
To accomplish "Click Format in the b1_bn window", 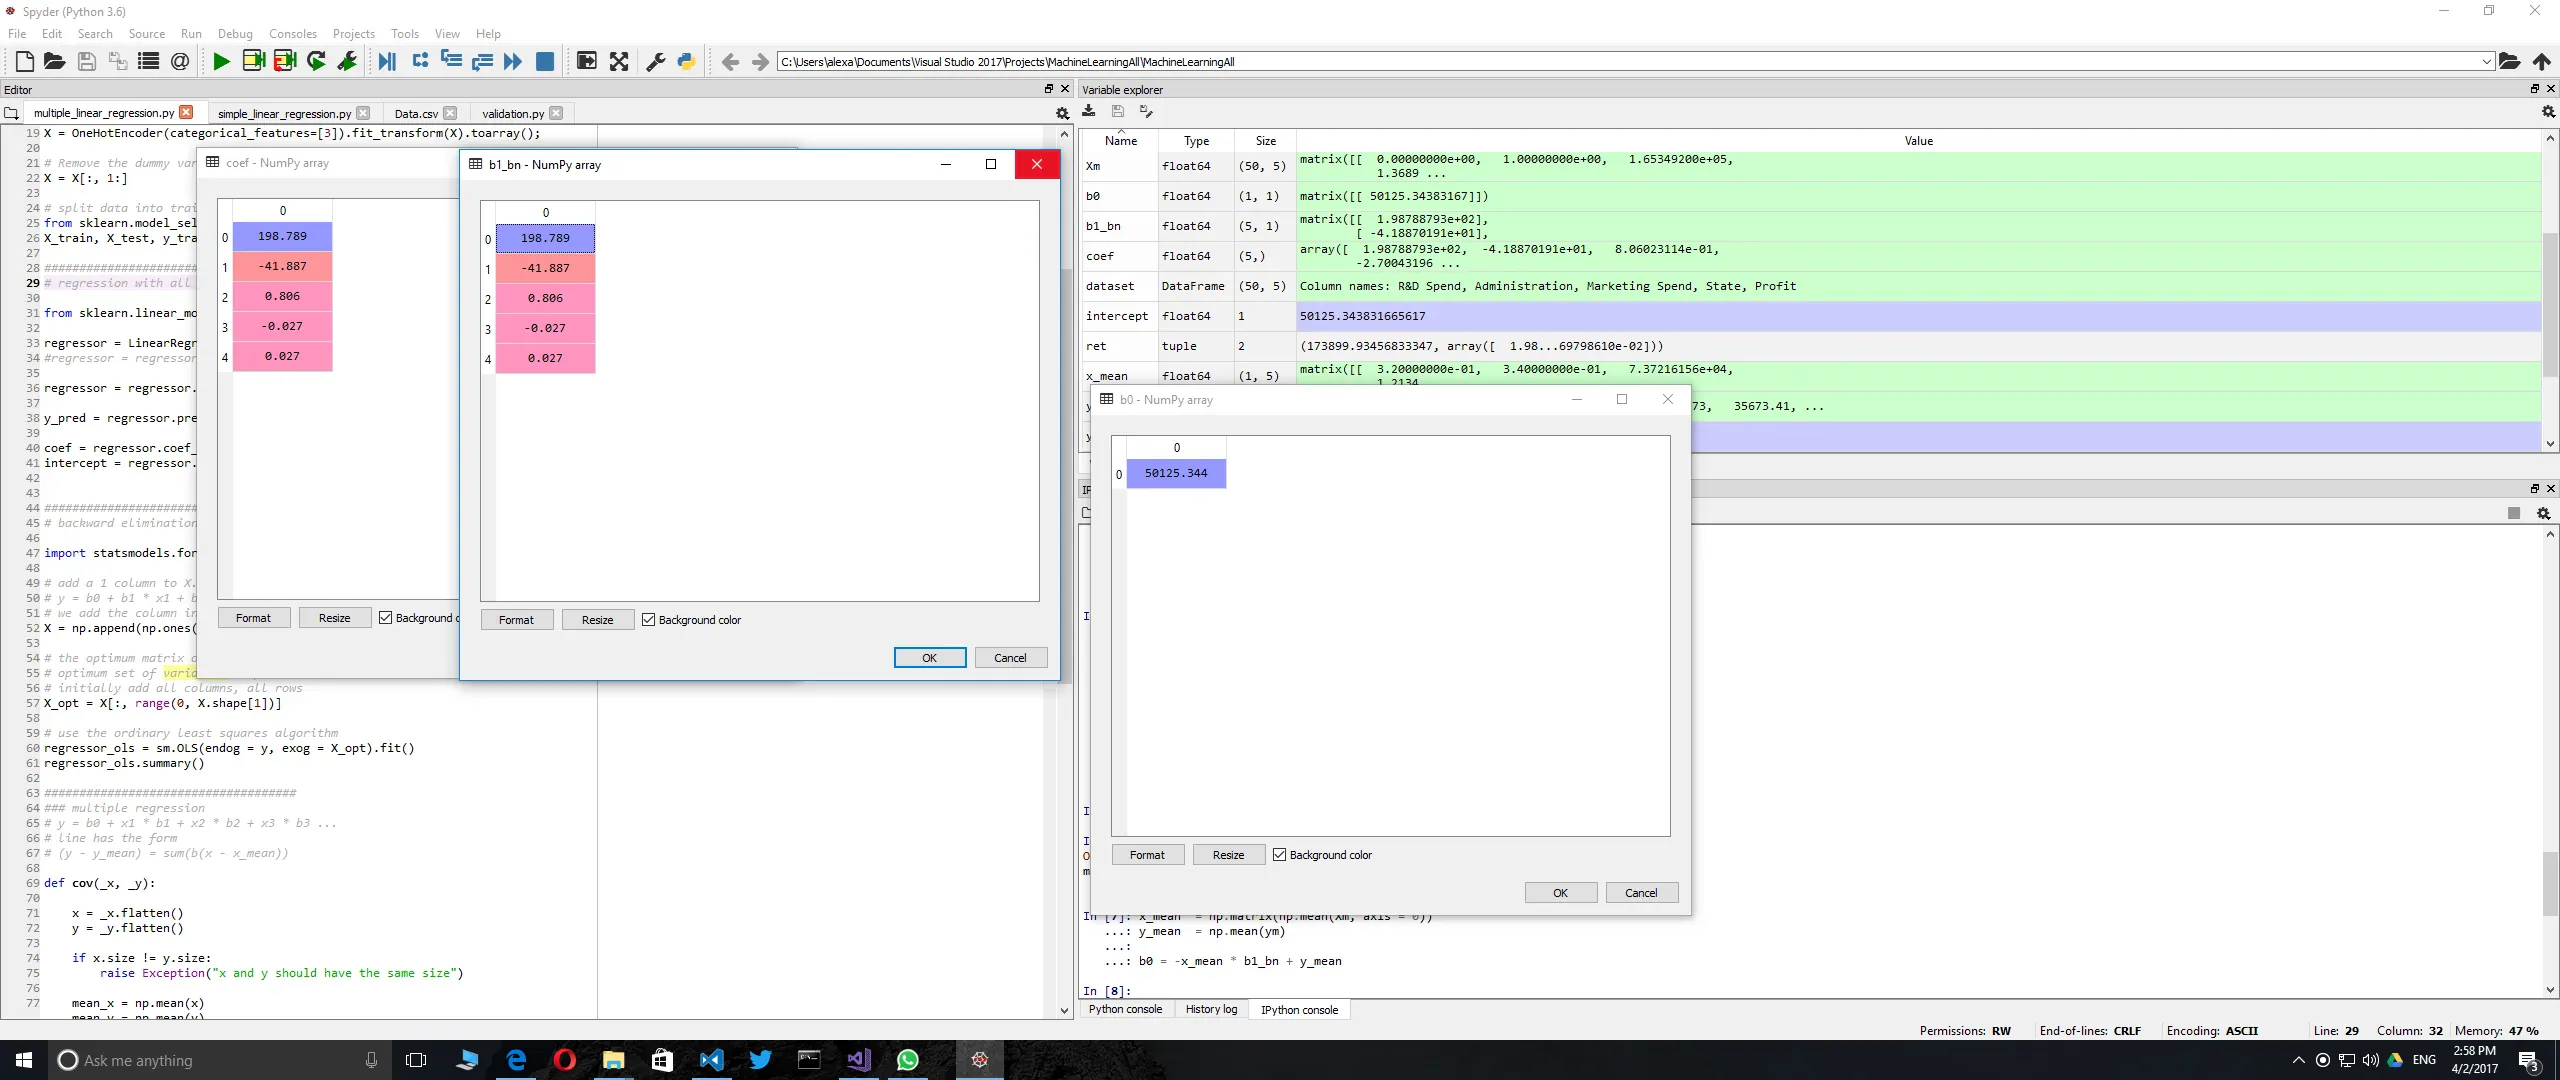I will coord(517,620).
